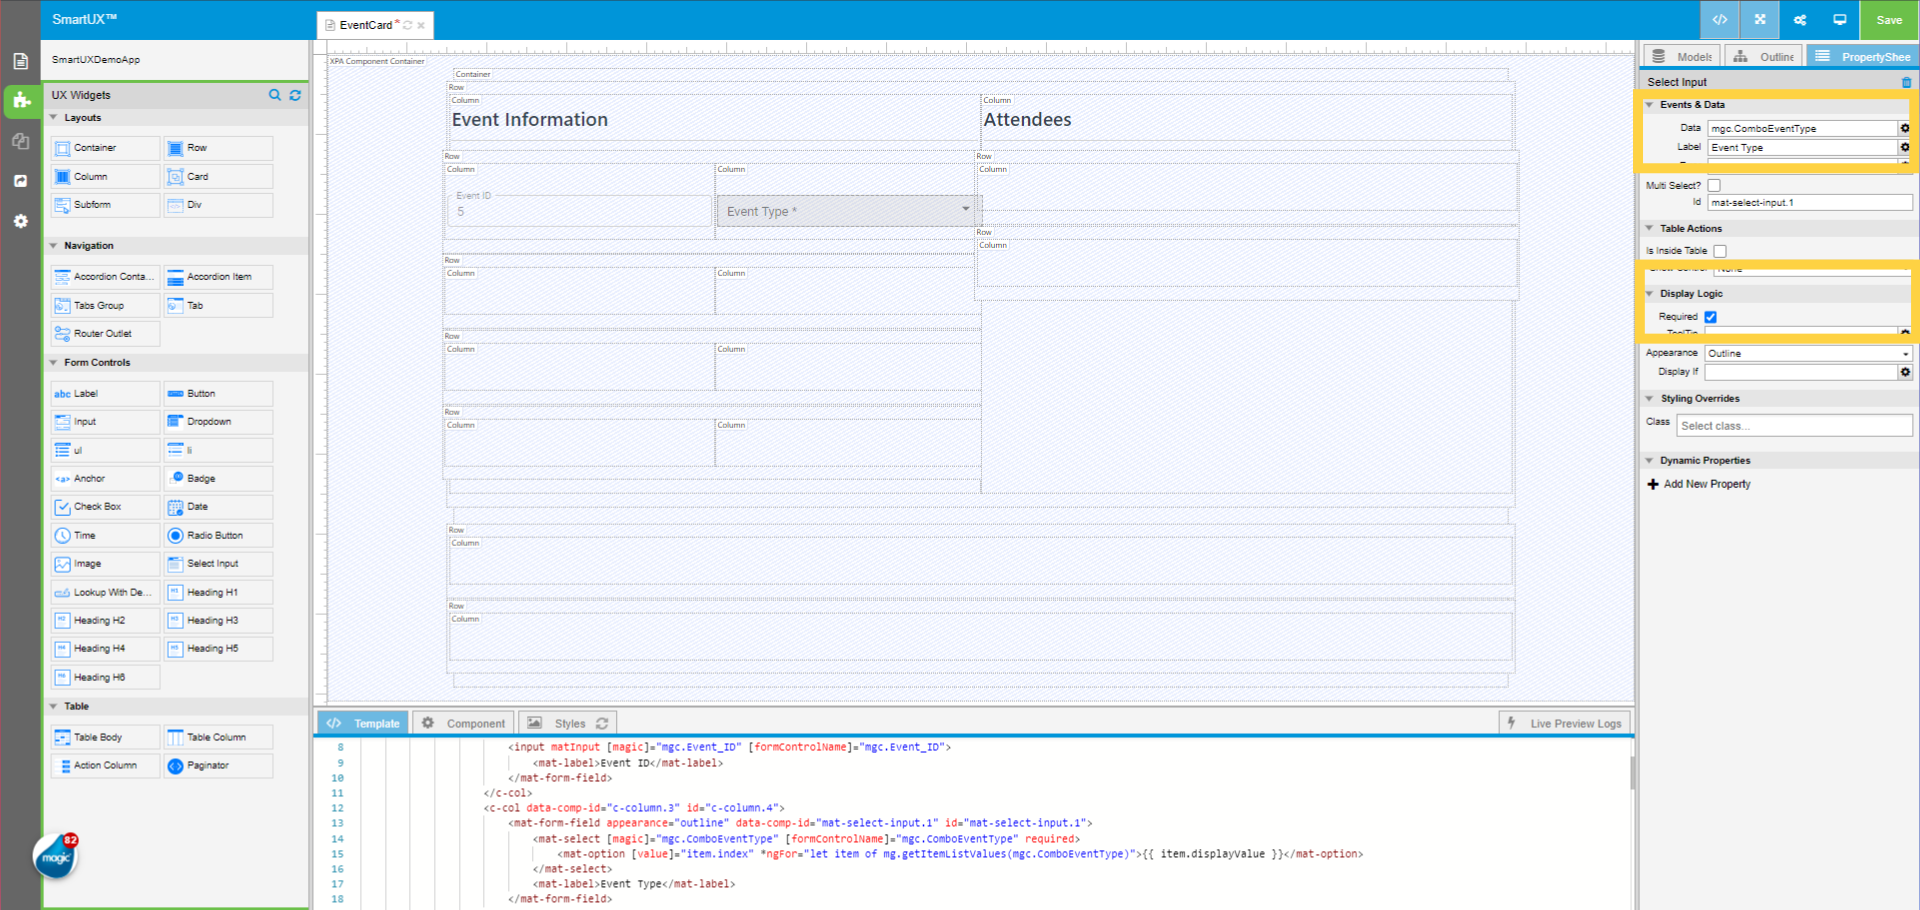Open the Data property gear icon
This screenshot has height=910, width=1920.
[x=1905, y=128]
